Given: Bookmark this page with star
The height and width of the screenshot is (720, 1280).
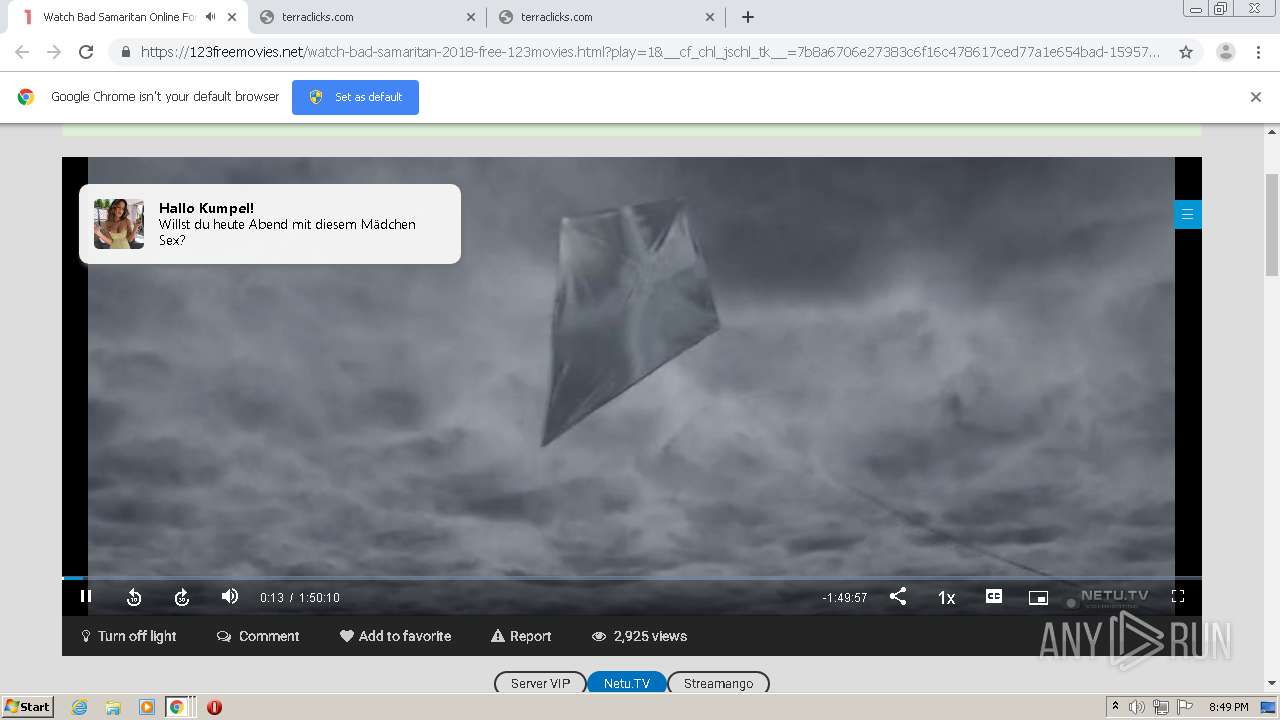Looking at the screenshot, I should (x=1186, y=52).
